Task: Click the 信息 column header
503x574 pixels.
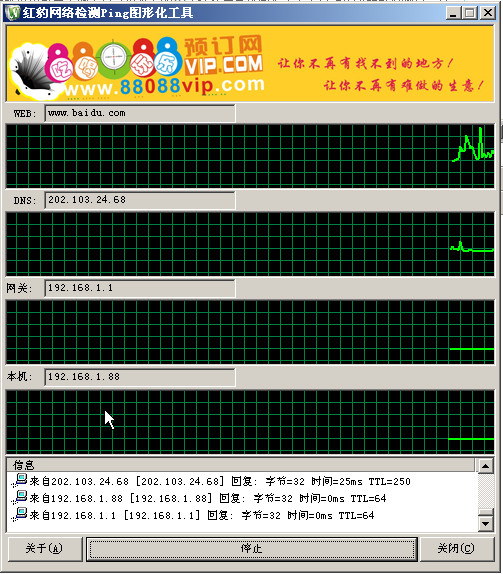Action: pos(241,465)
